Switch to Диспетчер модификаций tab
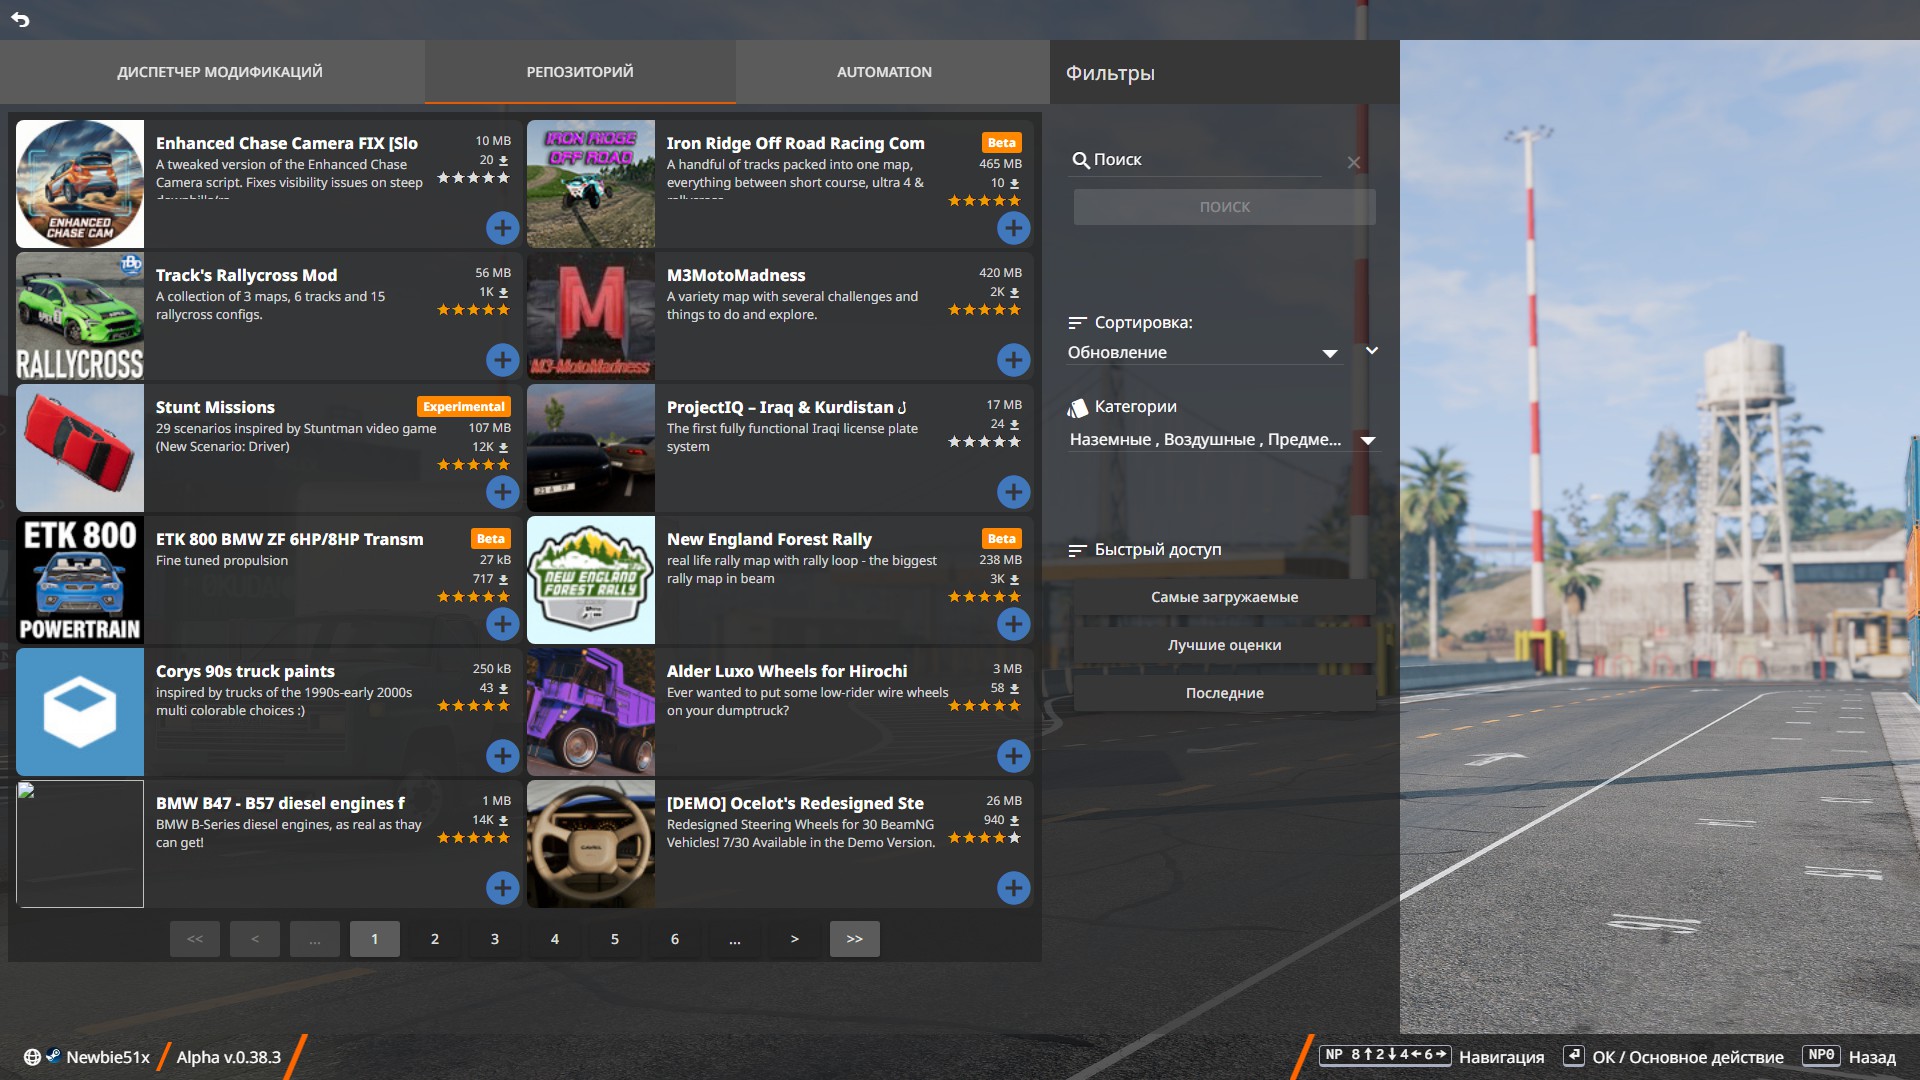This screenshot has width=1920, height=1080. coord(220,72)
